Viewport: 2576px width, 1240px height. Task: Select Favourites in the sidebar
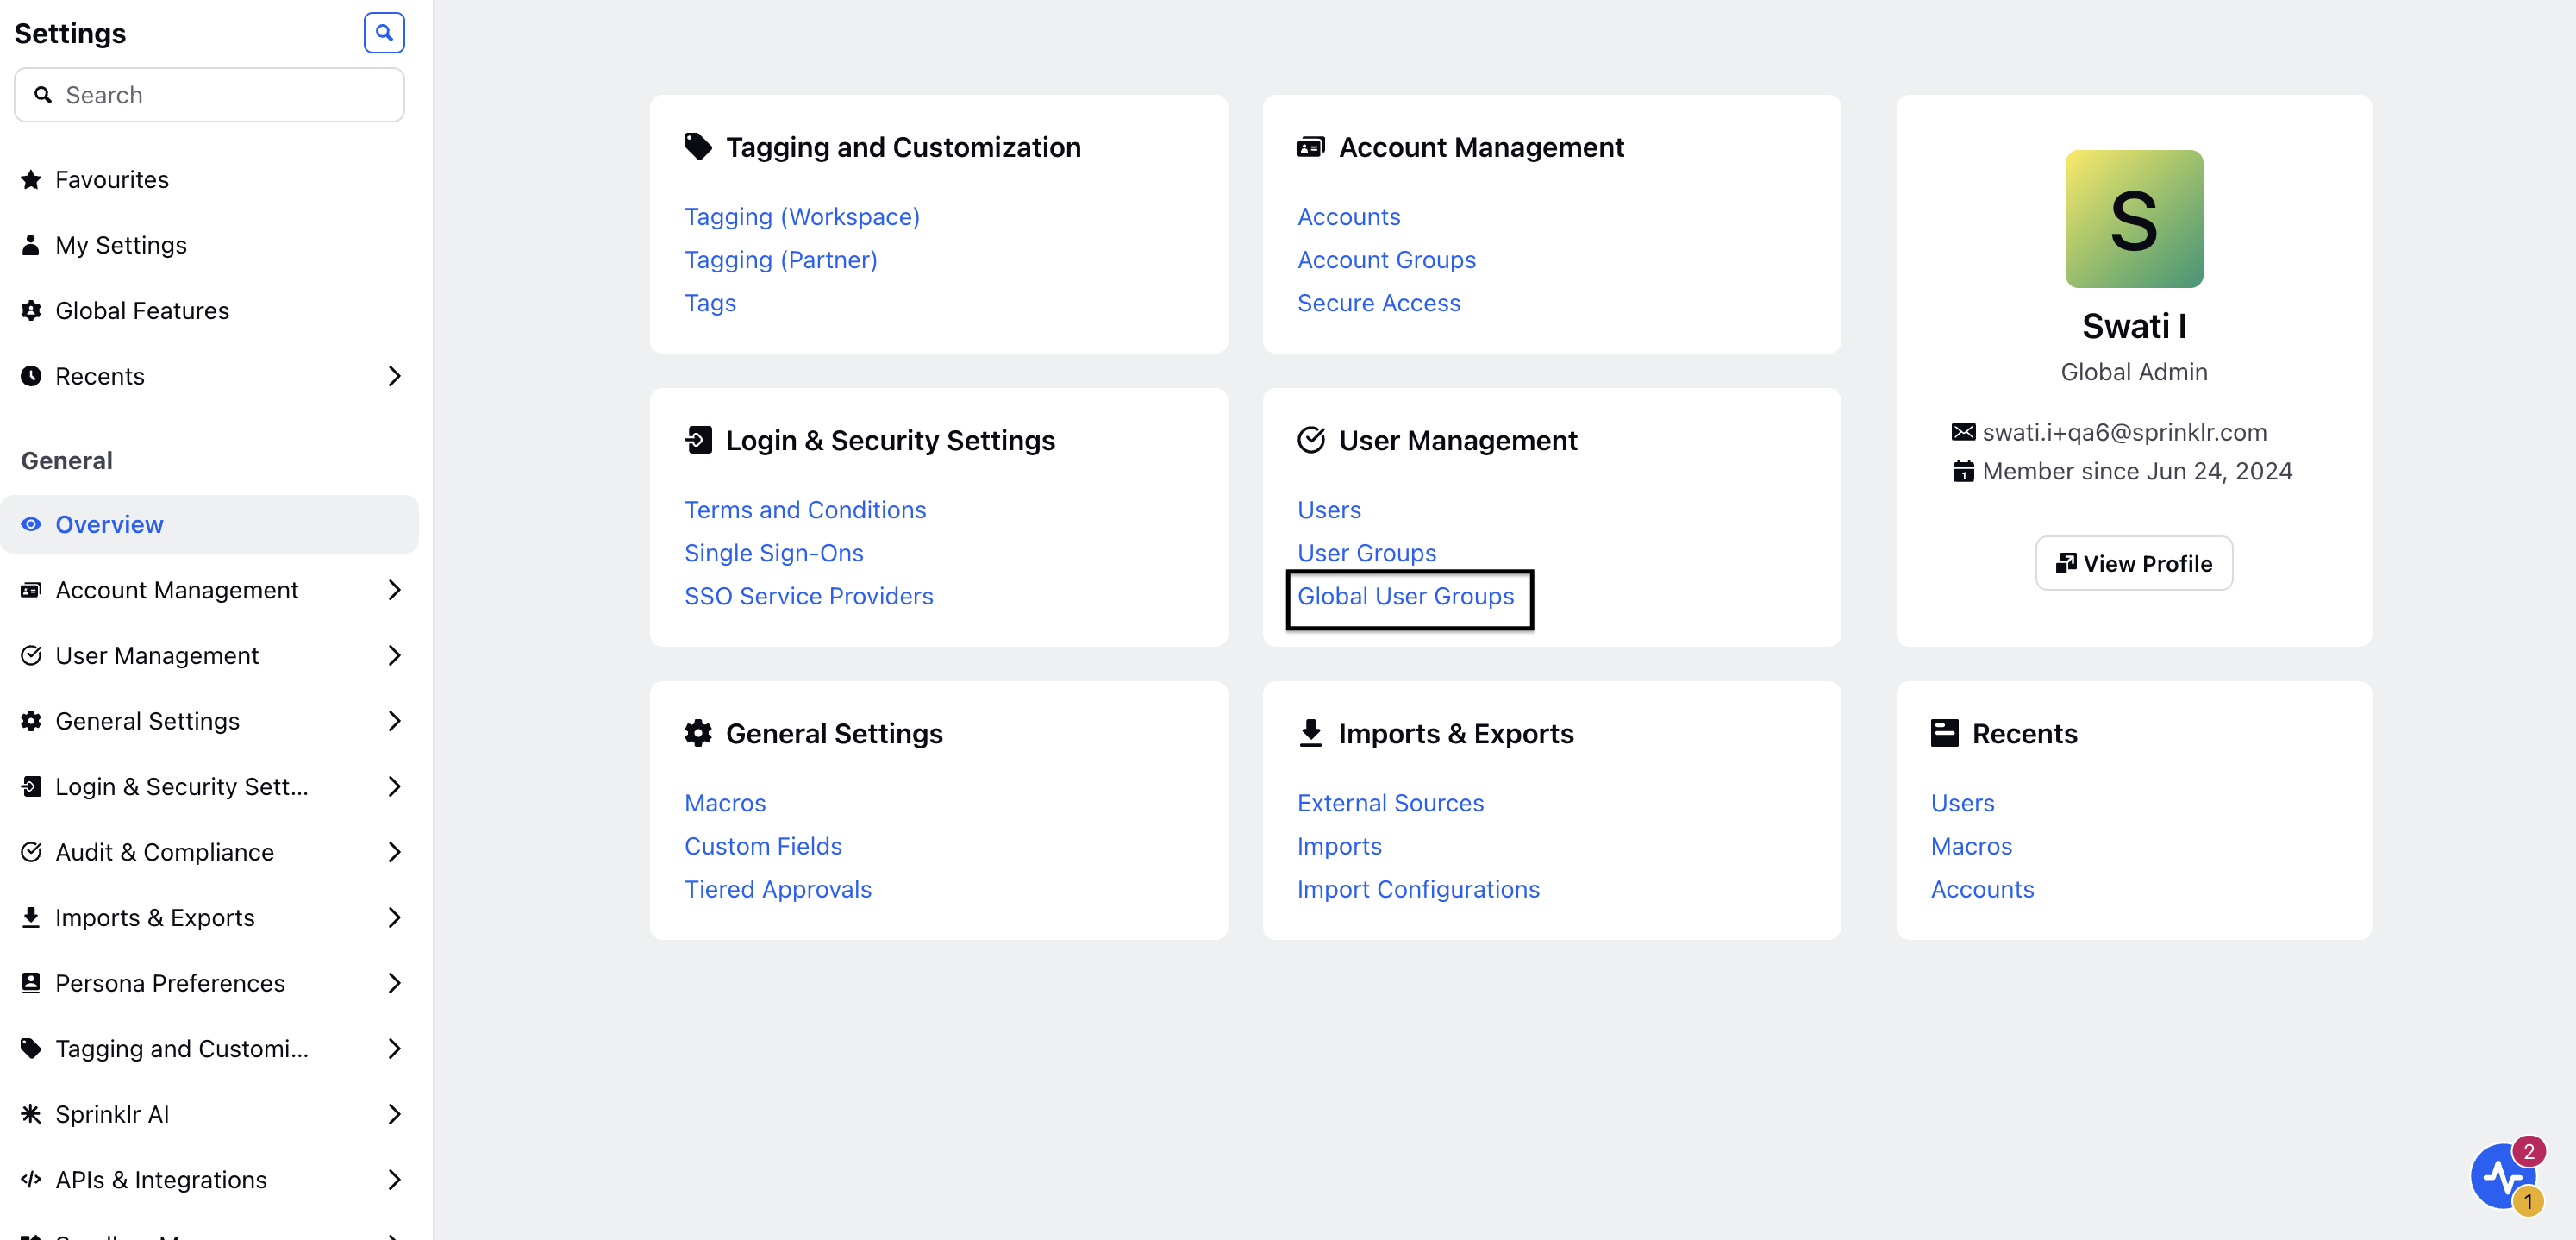(x=209, y=179)
